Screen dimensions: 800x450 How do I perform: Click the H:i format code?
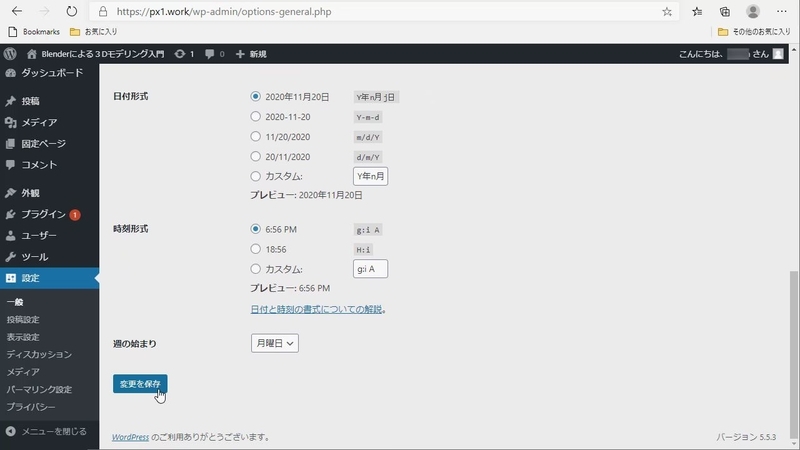coord(363,249)
